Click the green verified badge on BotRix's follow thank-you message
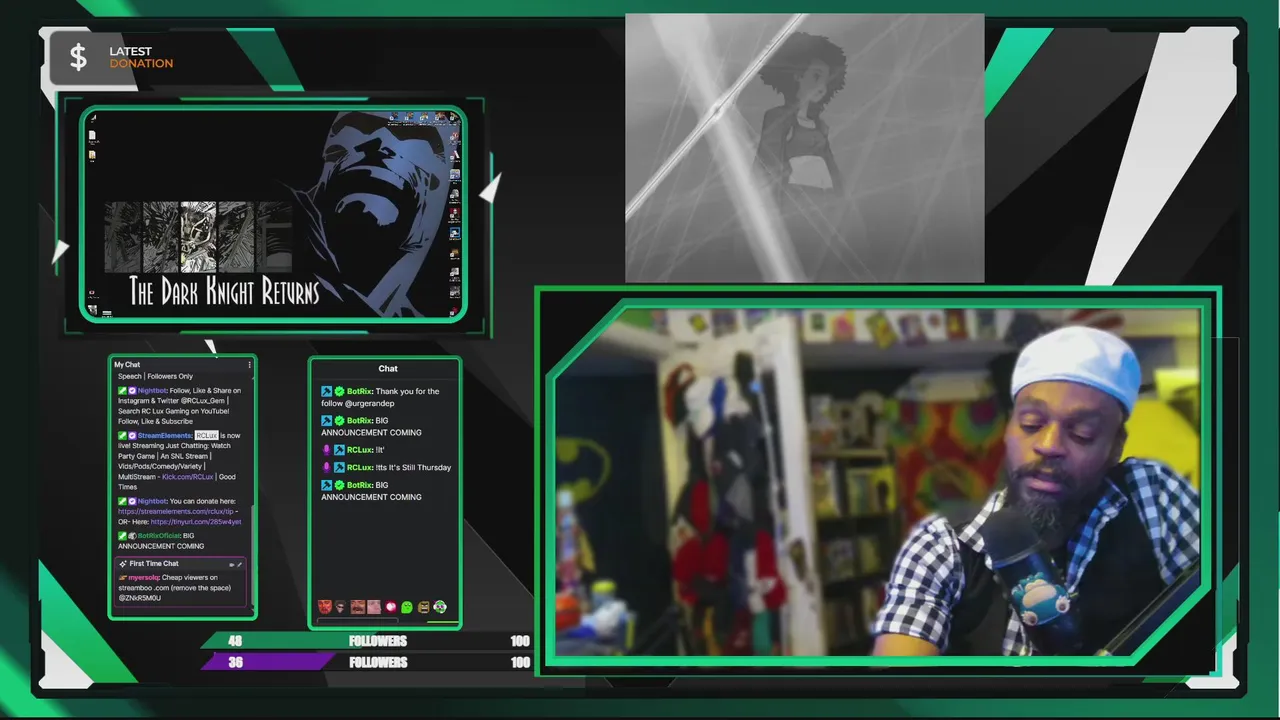 339,392
